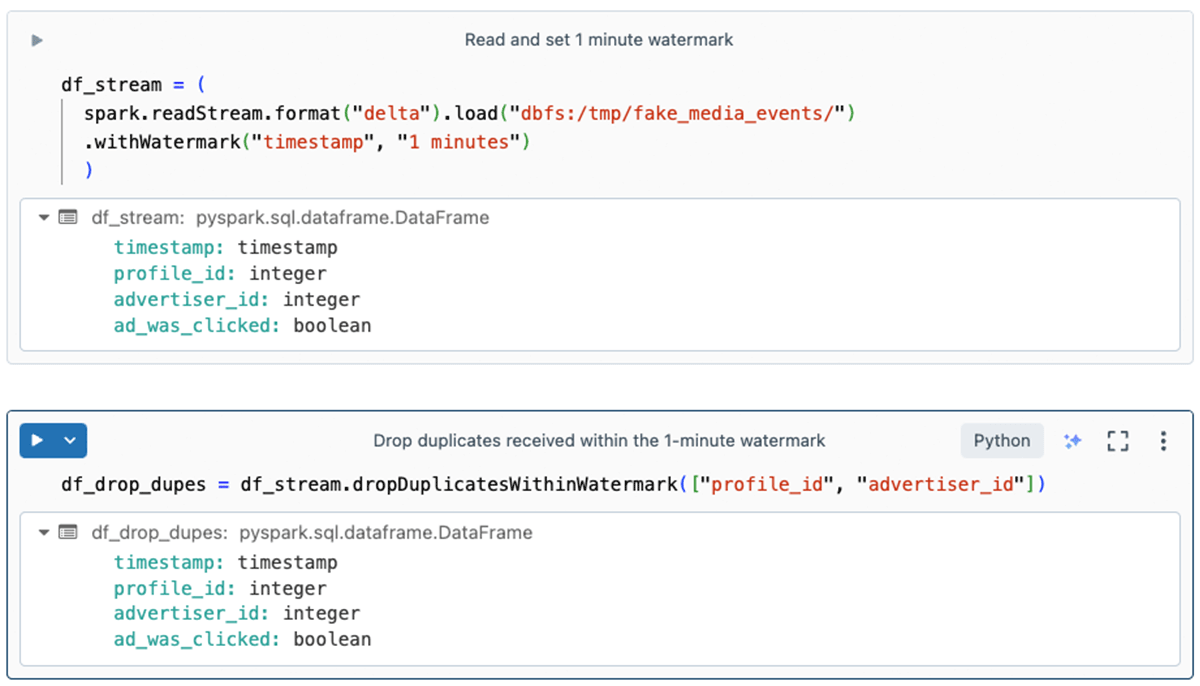The height and width of the screenshot is (686, 1200).
Task: Collapse the df_drop_dupes schema output
Action: tap(44, 532)
